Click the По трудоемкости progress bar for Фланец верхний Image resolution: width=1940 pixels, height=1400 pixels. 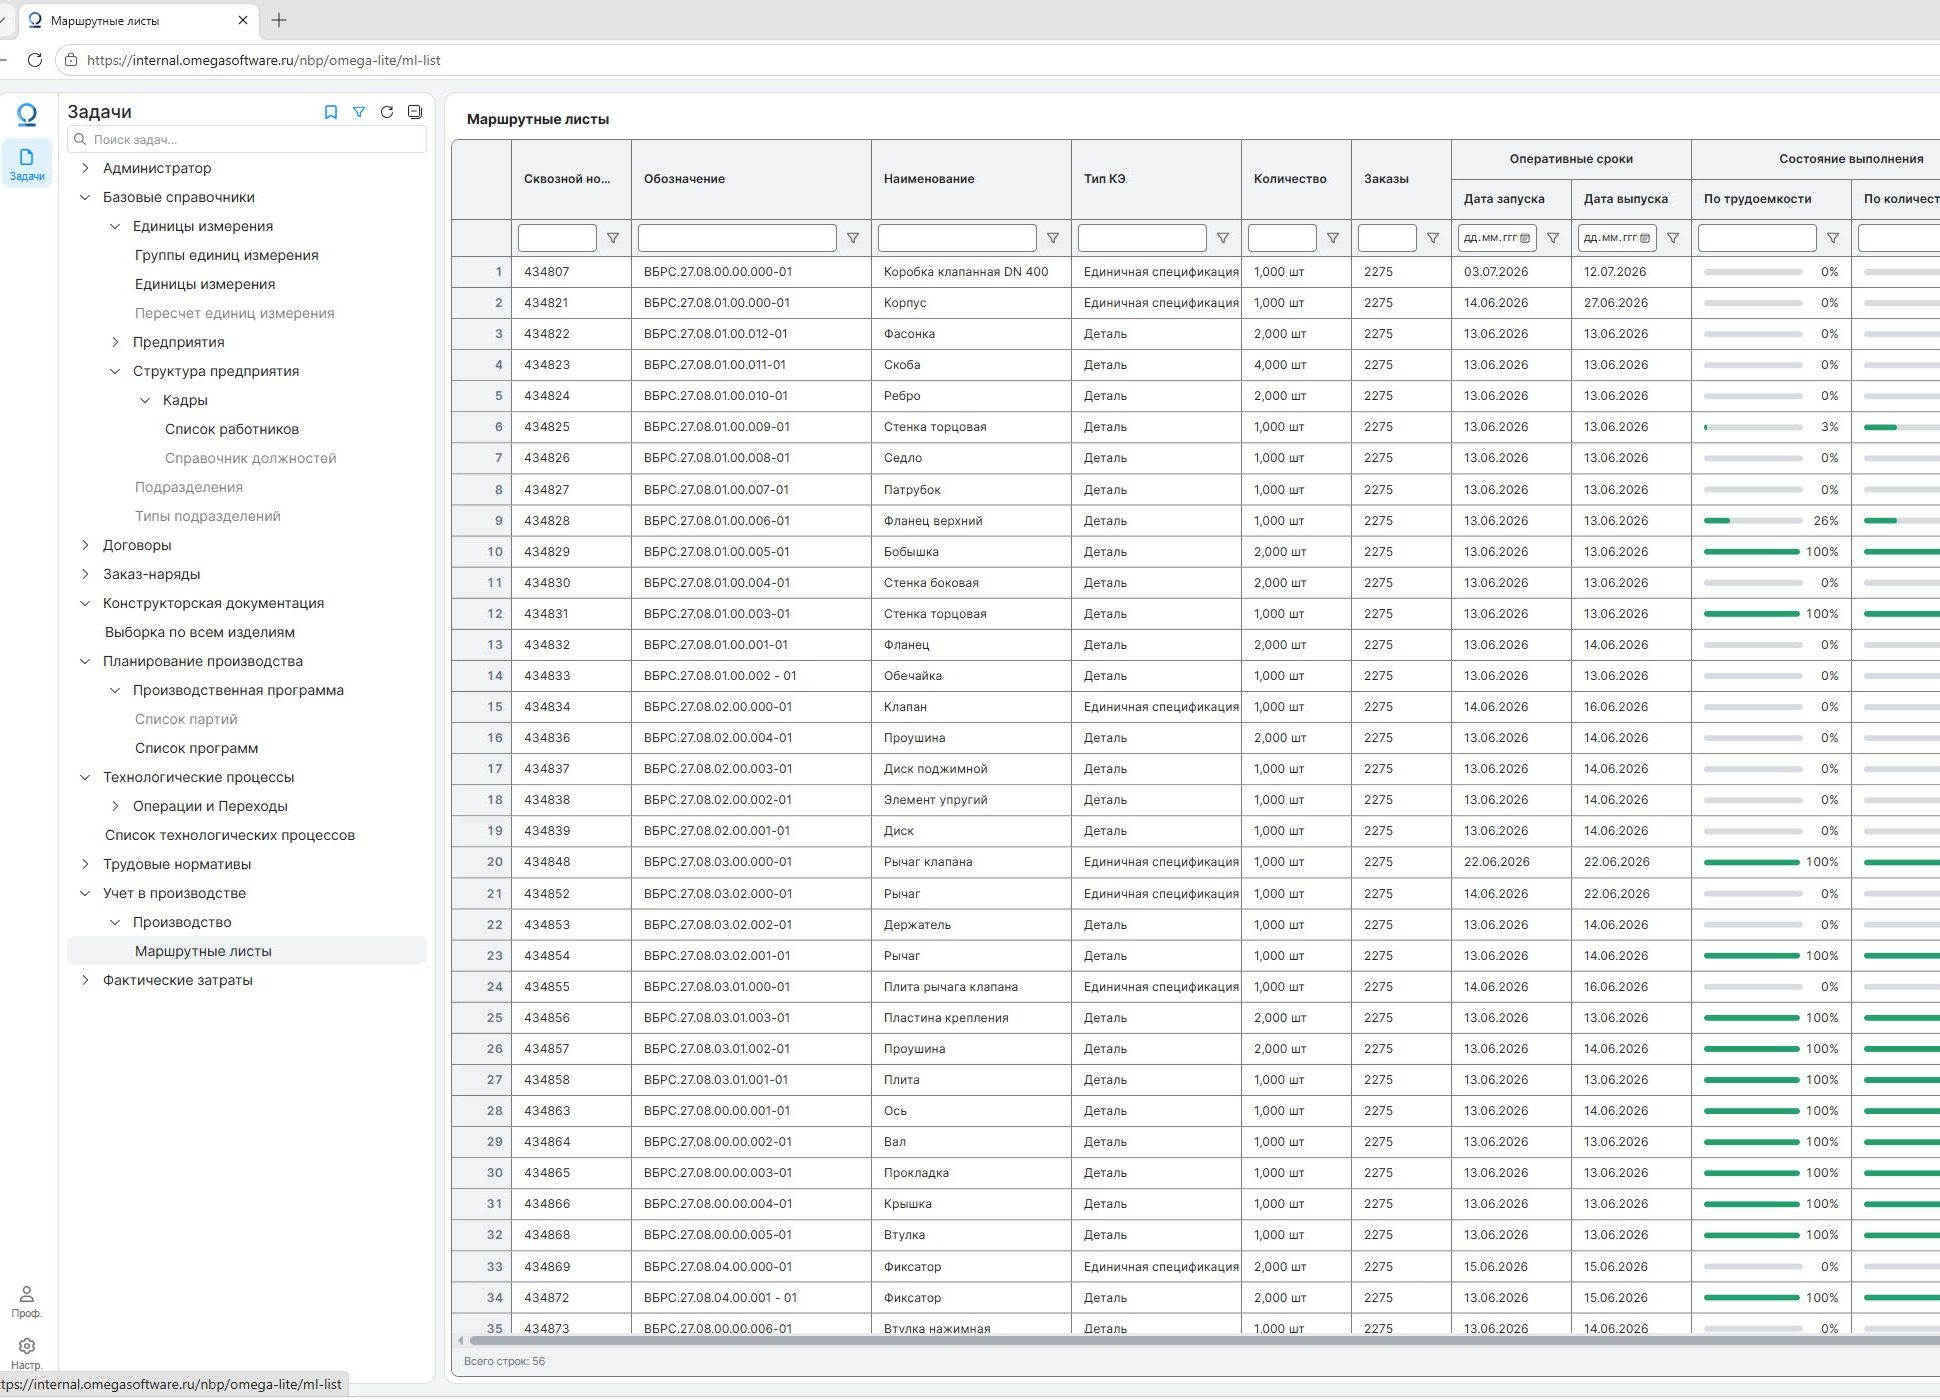click(1753, 521)
